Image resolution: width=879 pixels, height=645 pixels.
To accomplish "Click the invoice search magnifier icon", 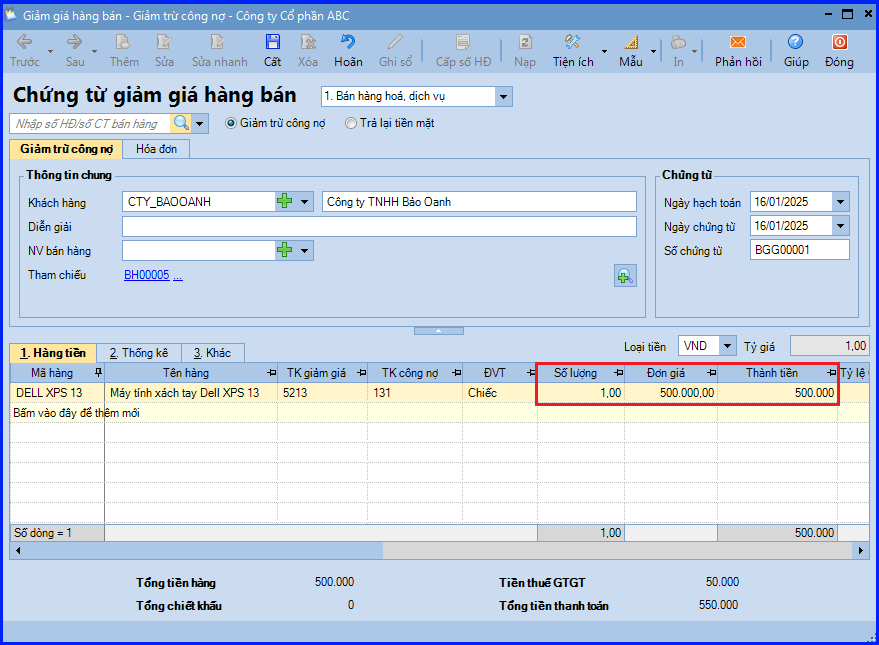I will (x=181, y=123).
